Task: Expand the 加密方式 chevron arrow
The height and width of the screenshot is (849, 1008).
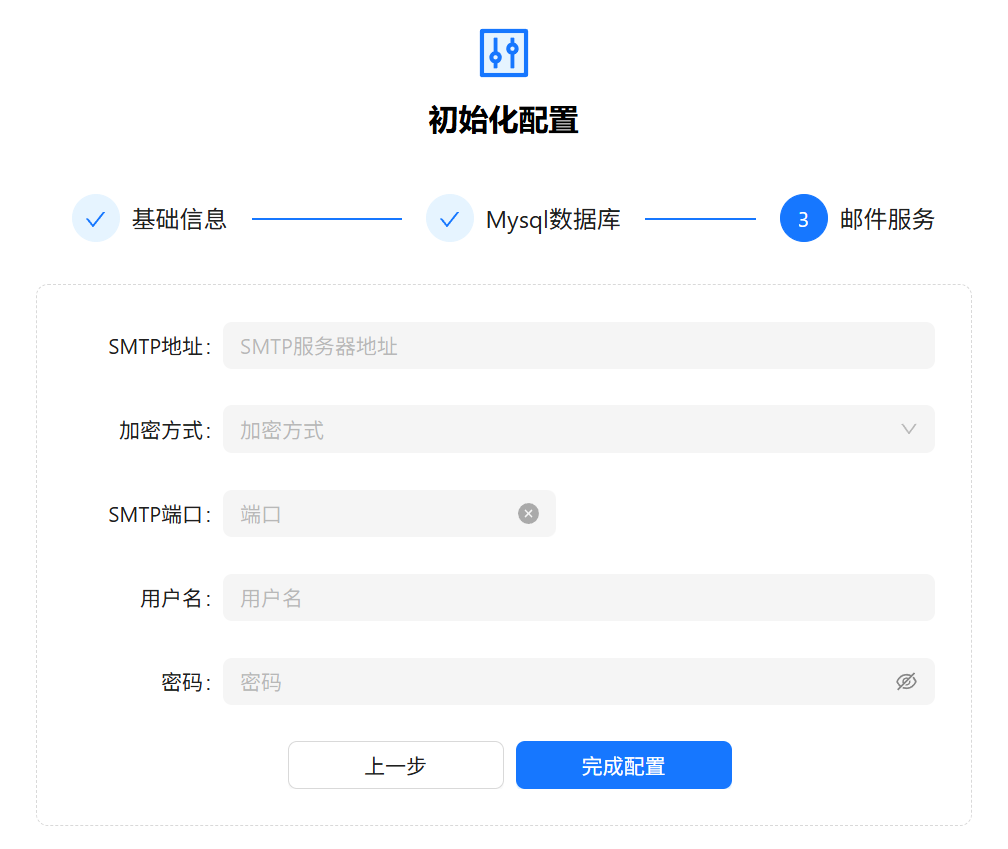Action: point(908,429)
